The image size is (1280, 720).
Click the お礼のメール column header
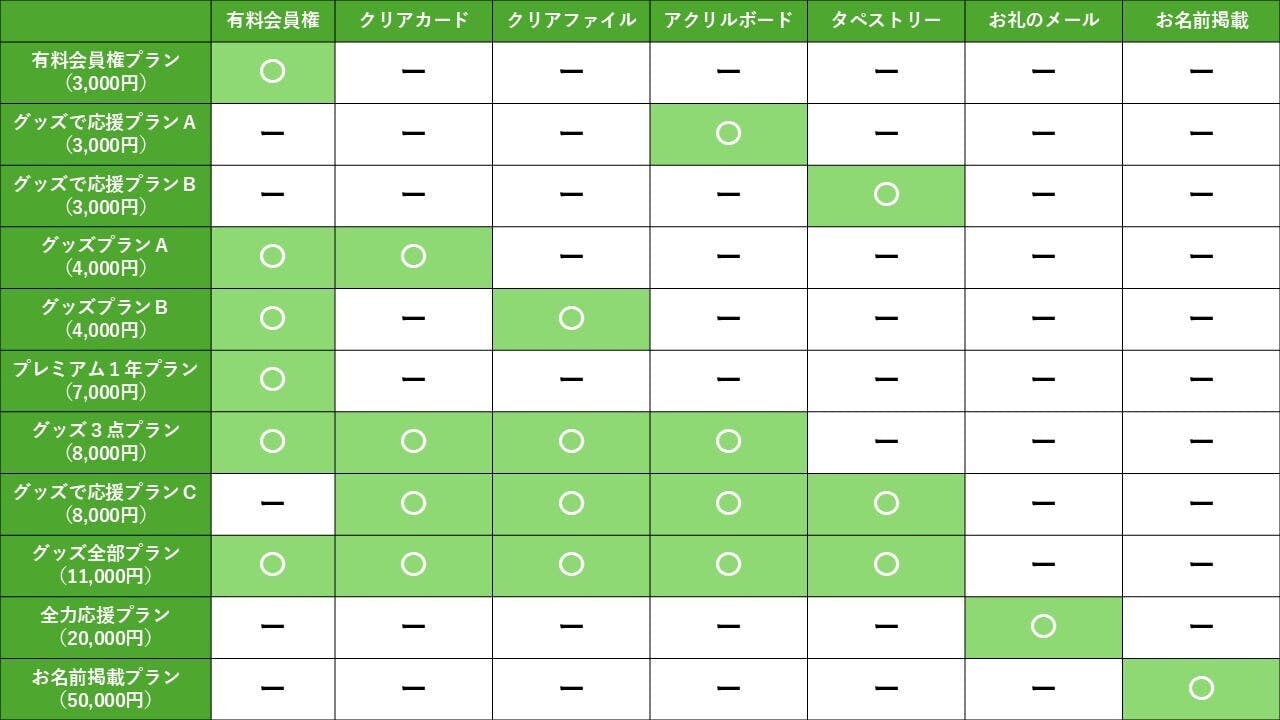click(1043, 21)
